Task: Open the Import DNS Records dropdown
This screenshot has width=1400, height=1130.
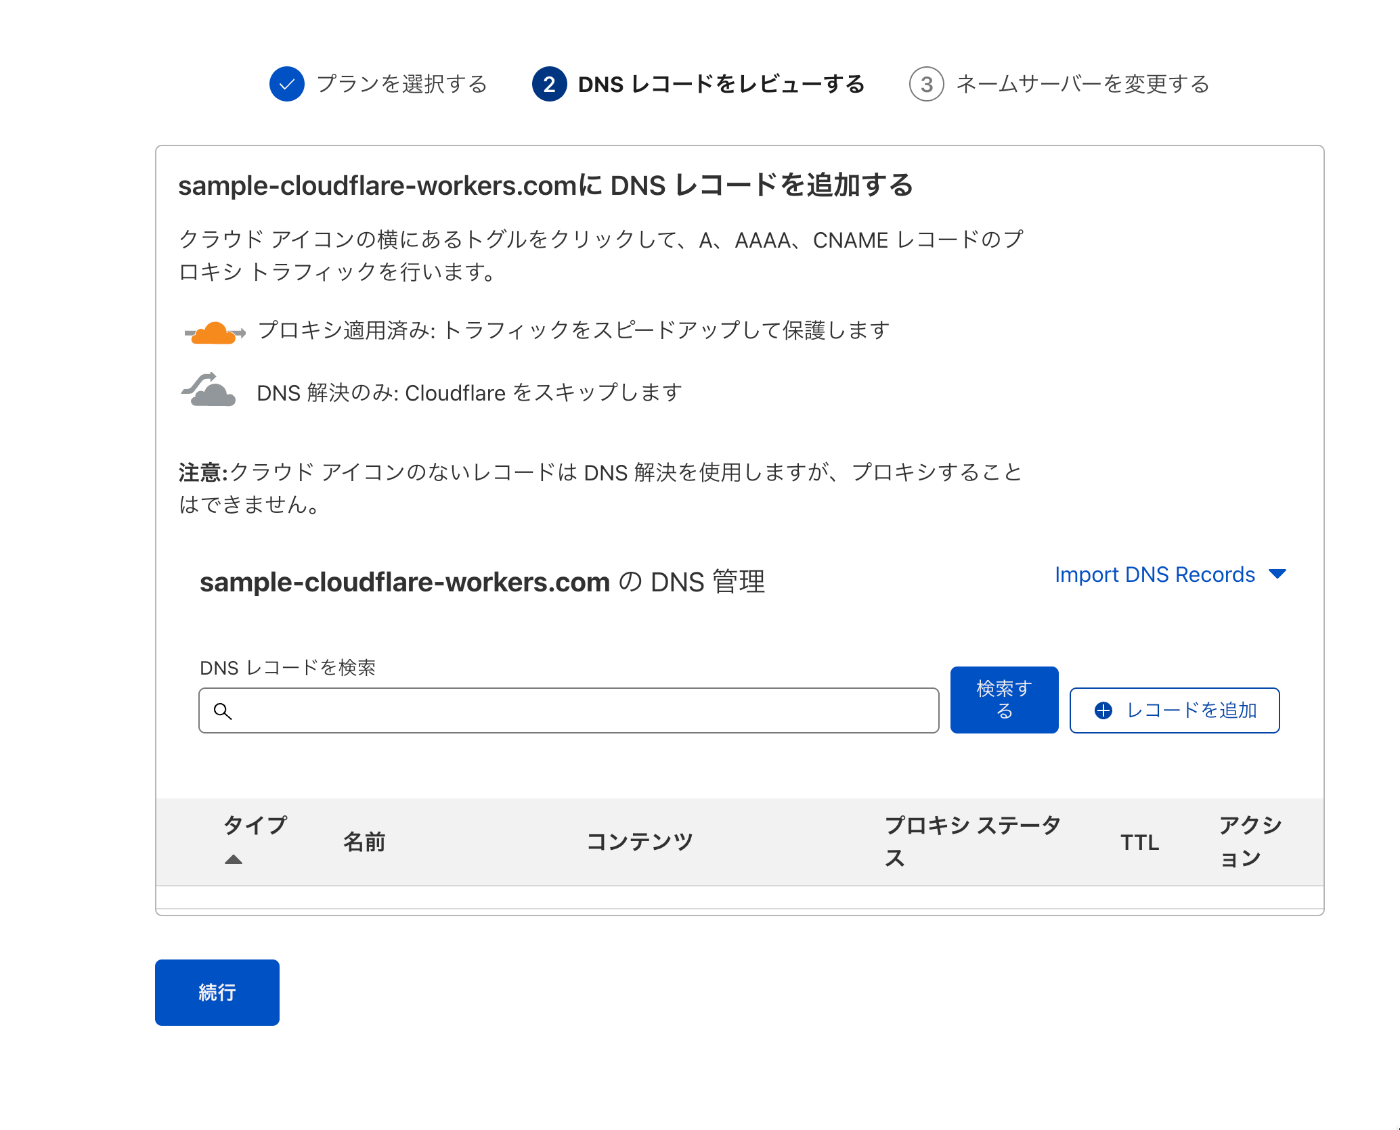Action: click(1155, 574)
